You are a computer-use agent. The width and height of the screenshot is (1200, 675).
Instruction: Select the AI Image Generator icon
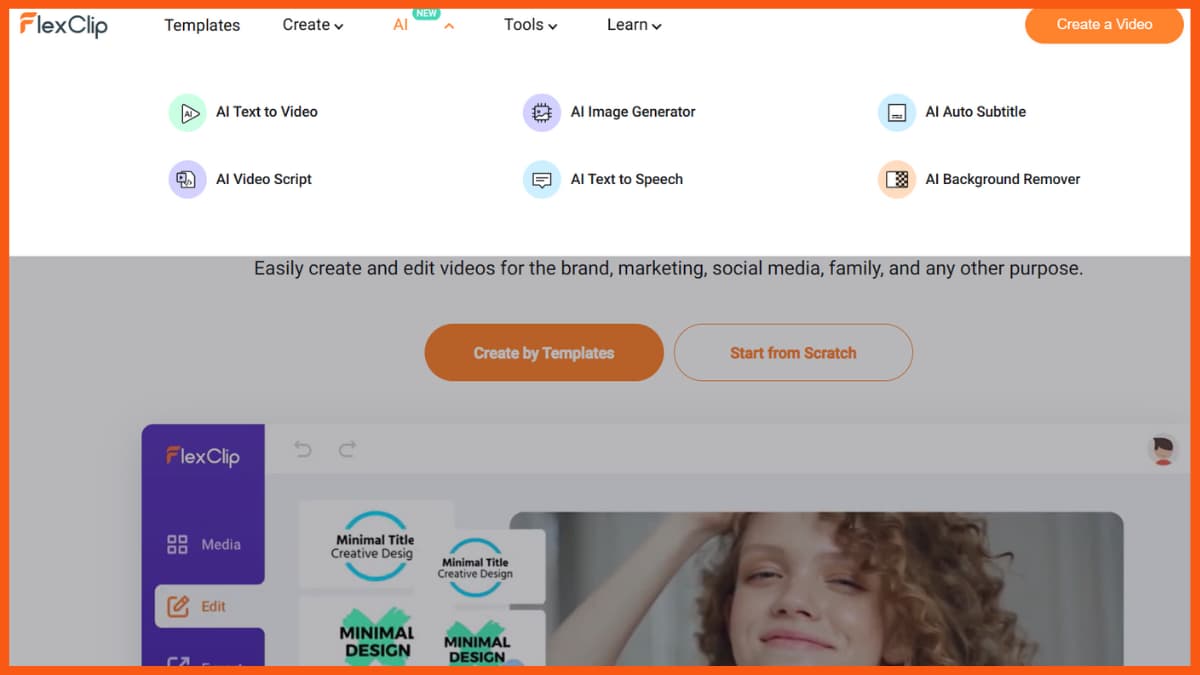tap(542, 113)
